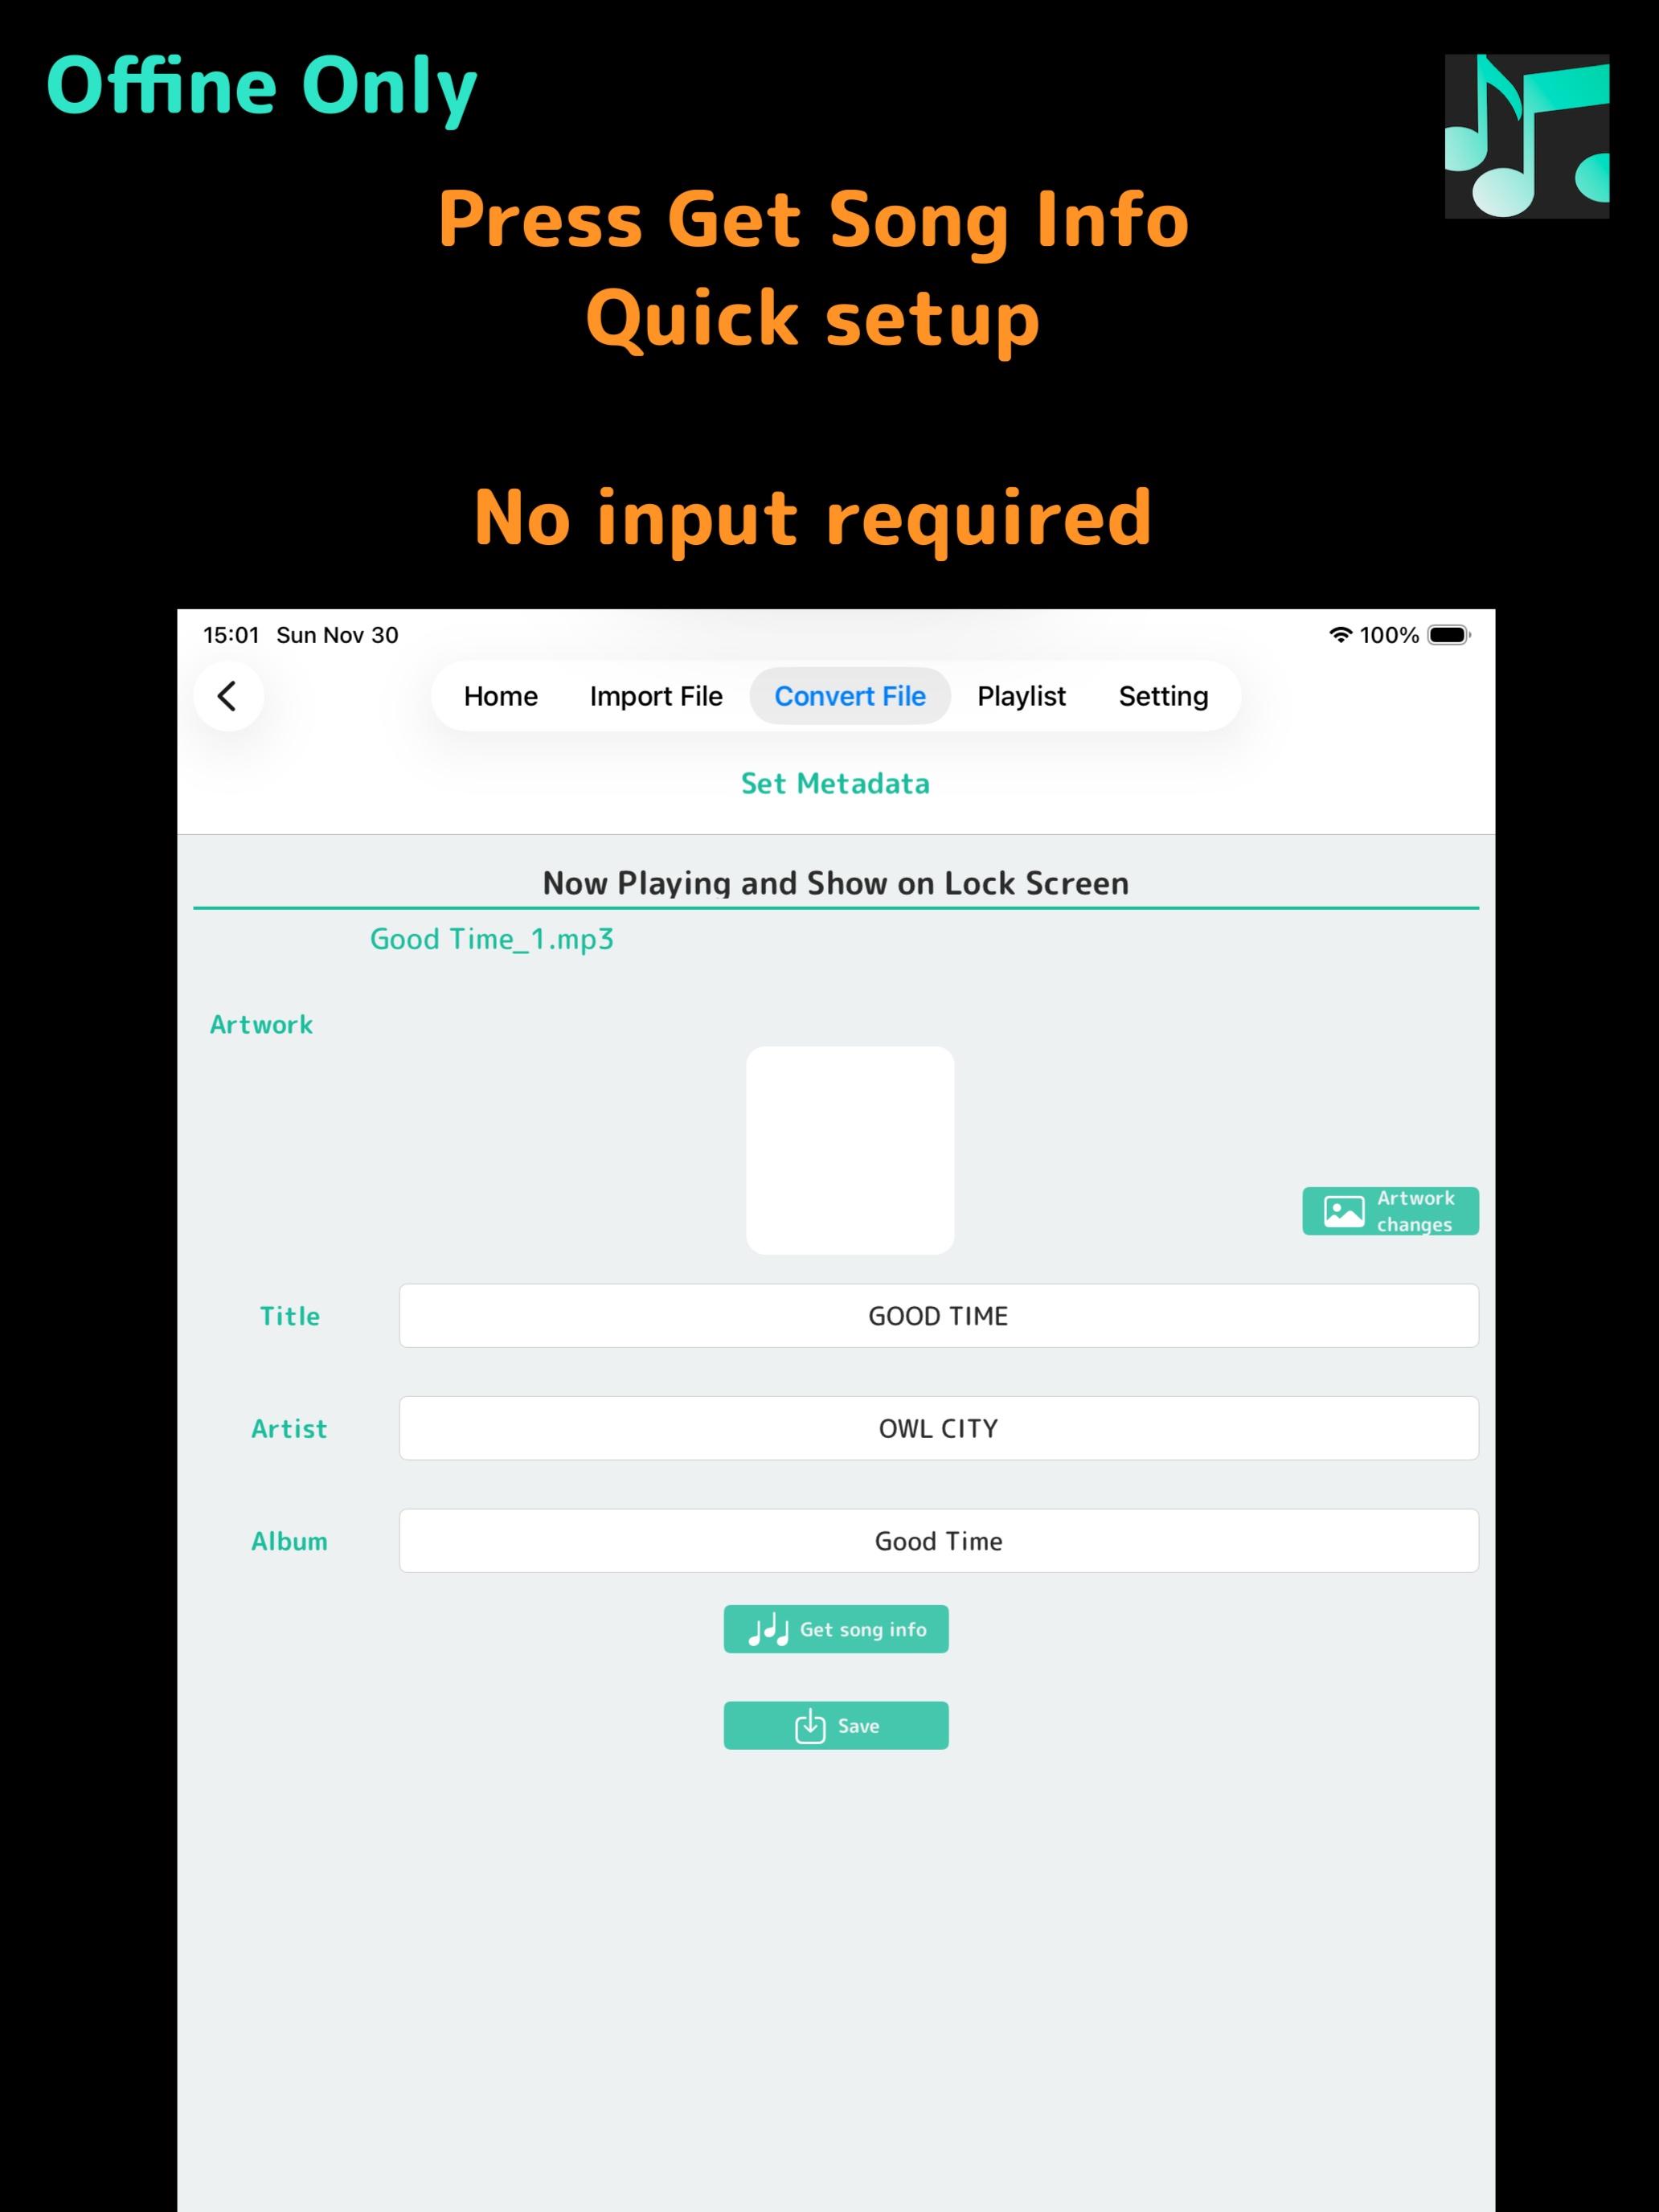
Task: Select the Convert File tab
Action: tap(850, 696)
